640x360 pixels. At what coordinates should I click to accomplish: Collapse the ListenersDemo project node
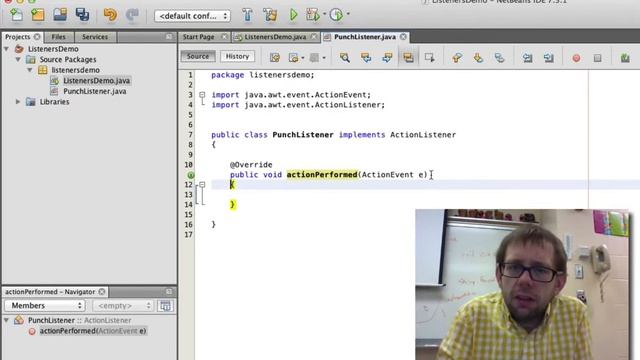(7, 49)
